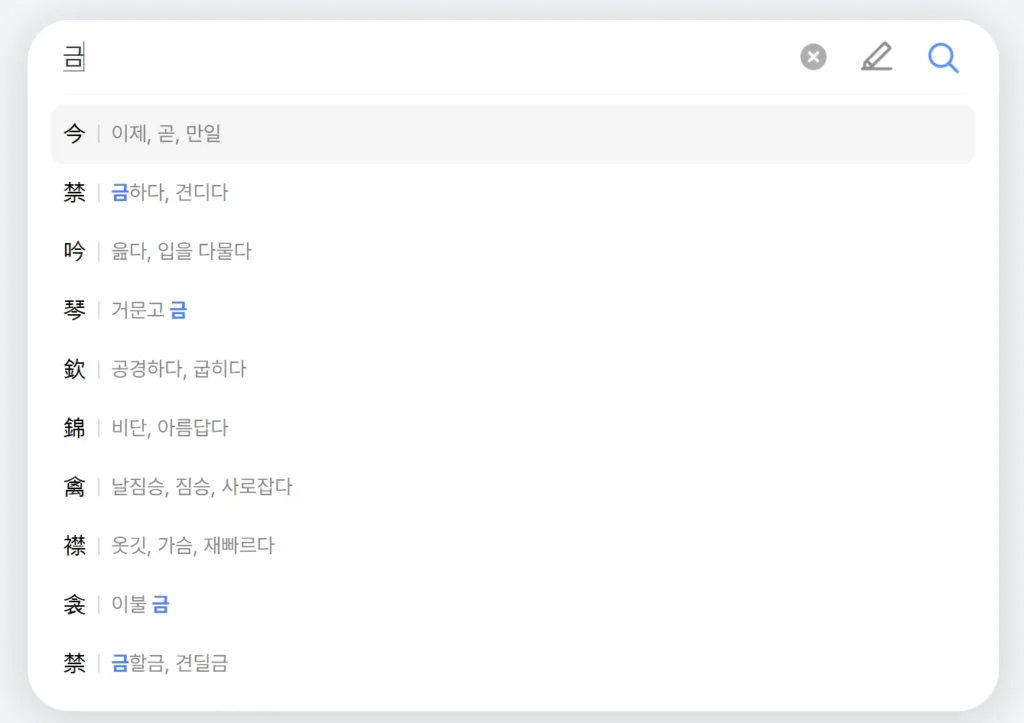The width and height of the screenshot is (1024, 723).
Task: Open the 錦 entry defined as 비단, 아름답다
Action: [300, 428]
